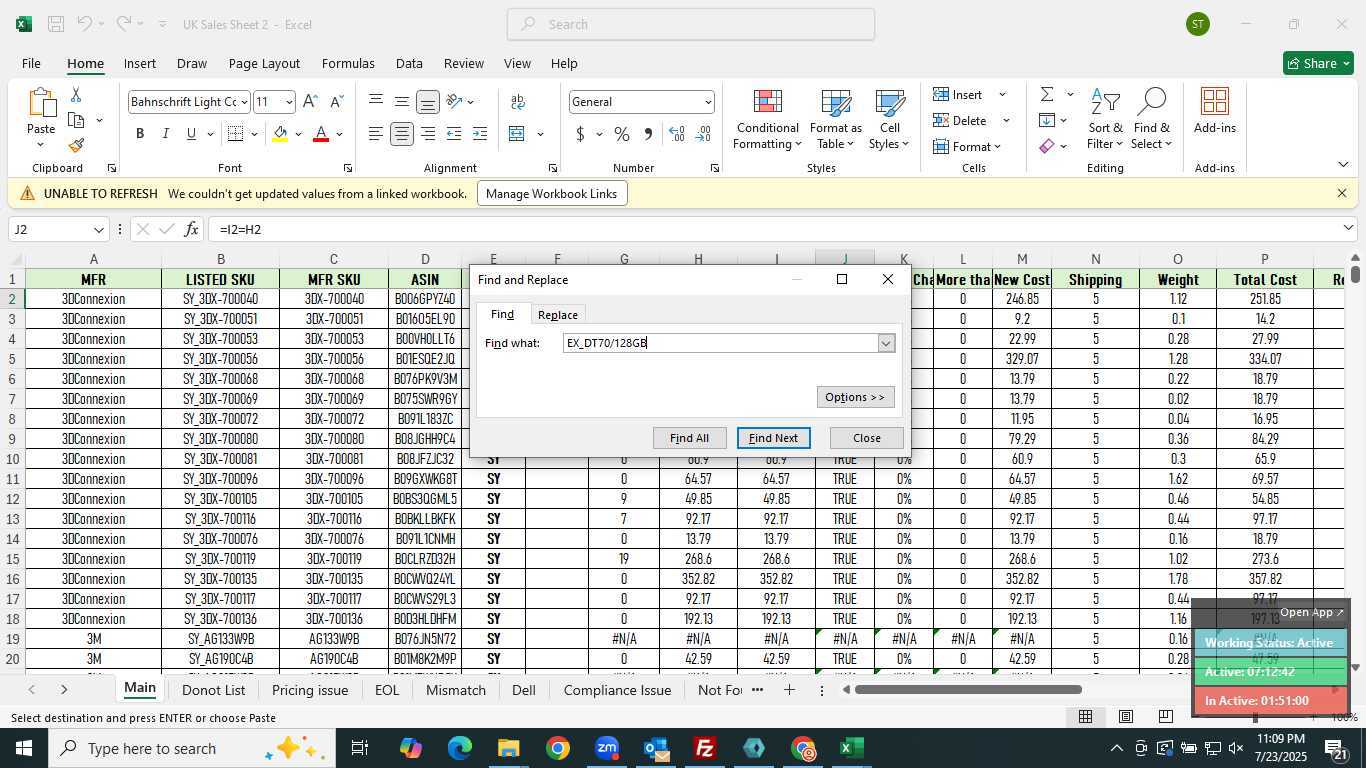Toggle align left
The width and height of the screenshot is (1366, 768).
tap(376, 134)
